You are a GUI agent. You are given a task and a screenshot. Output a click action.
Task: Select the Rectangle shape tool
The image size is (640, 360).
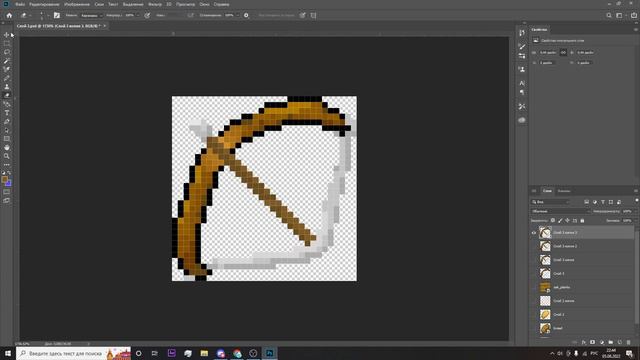pos(7,139)
